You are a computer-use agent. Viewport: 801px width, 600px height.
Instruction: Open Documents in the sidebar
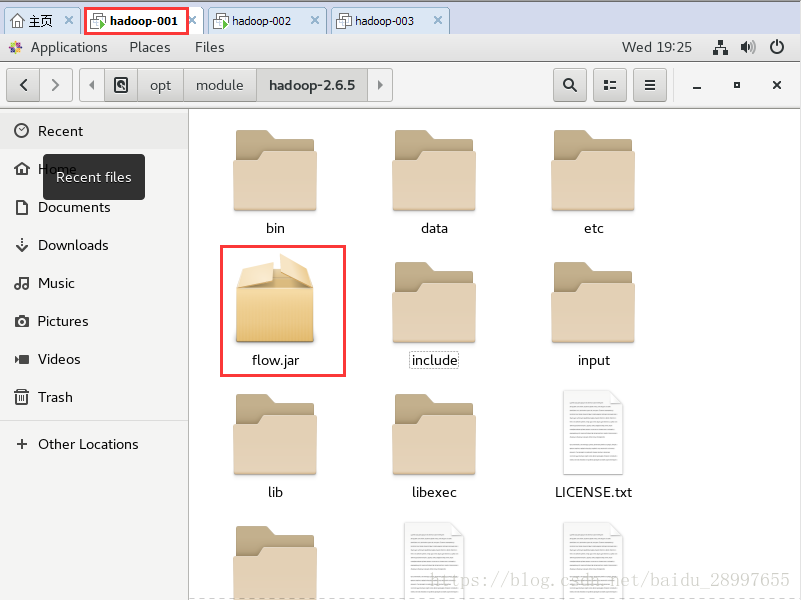94,207
